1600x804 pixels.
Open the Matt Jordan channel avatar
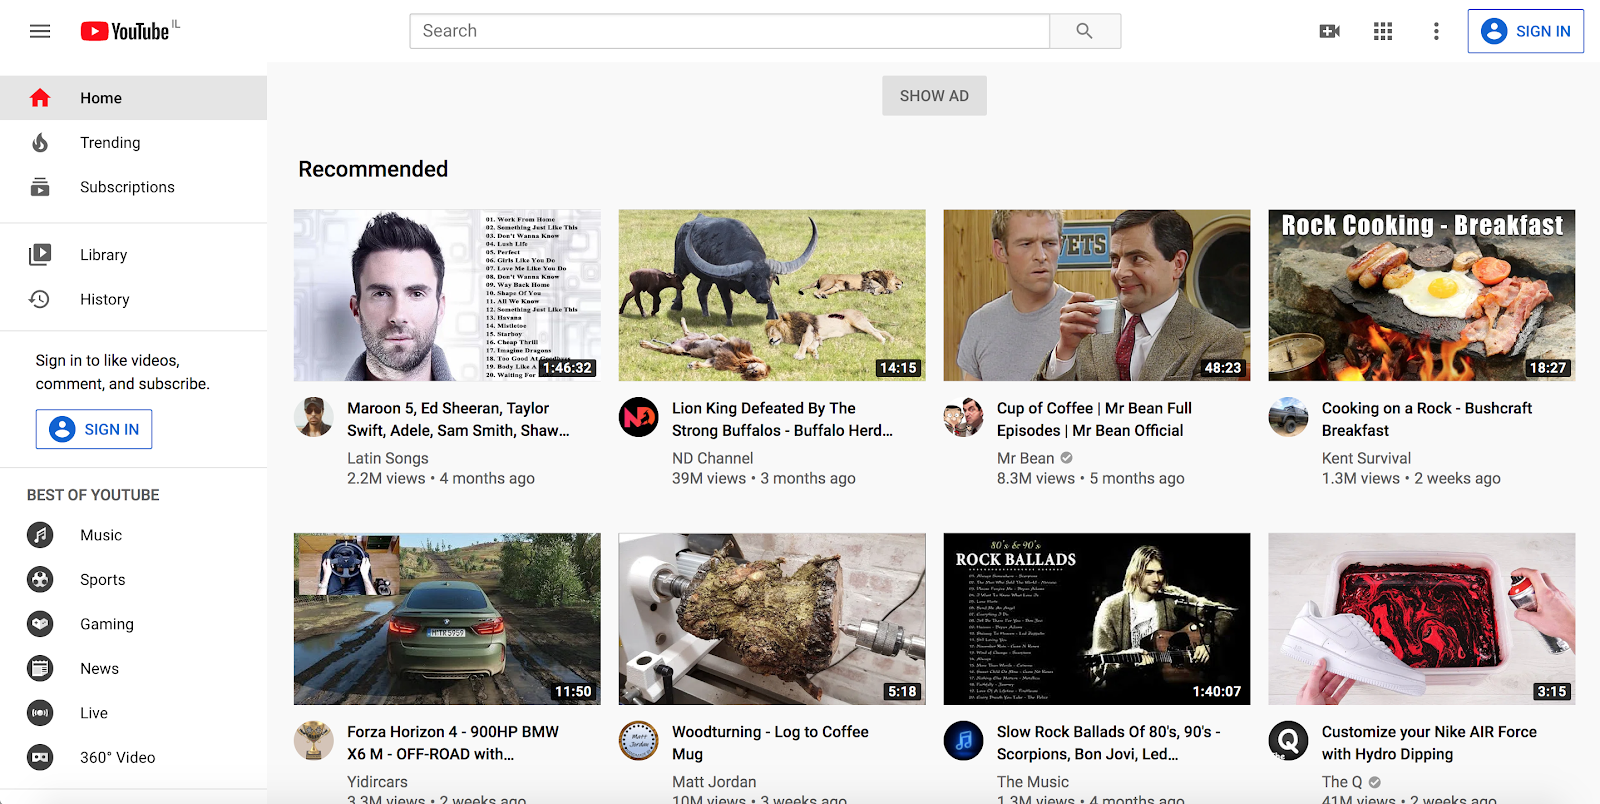click(639, 741)
